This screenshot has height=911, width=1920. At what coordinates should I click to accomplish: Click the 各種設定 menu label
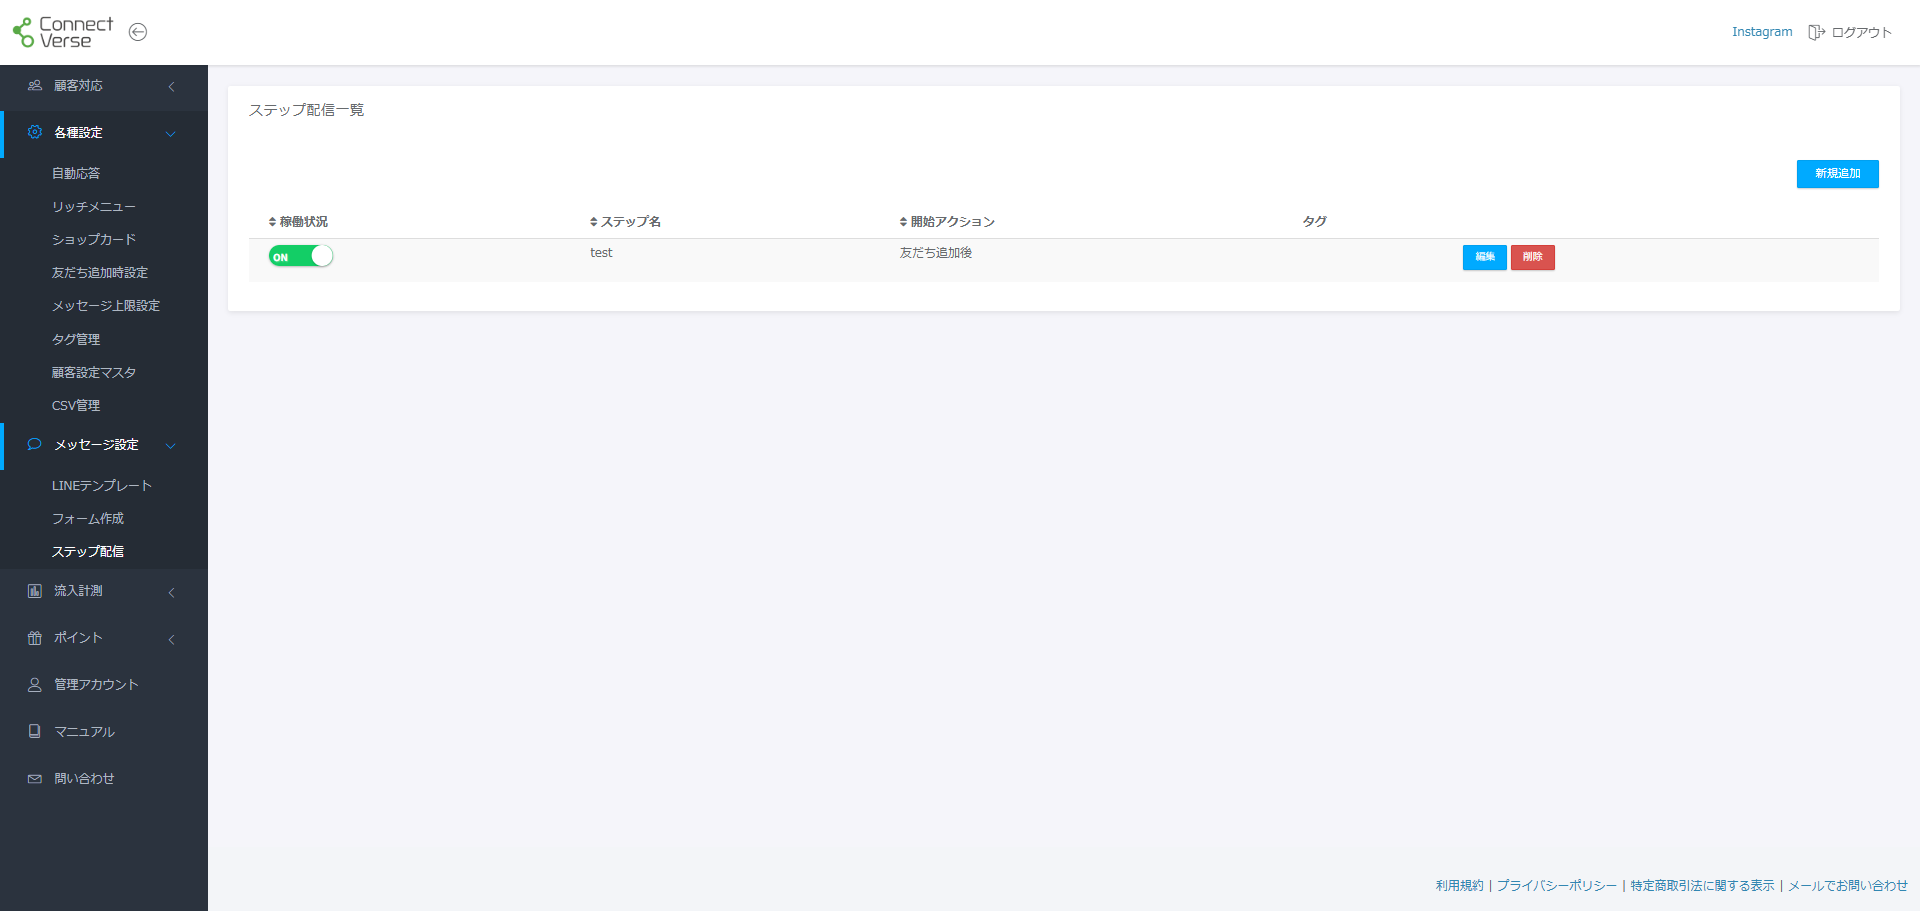[x=78, y=132]
